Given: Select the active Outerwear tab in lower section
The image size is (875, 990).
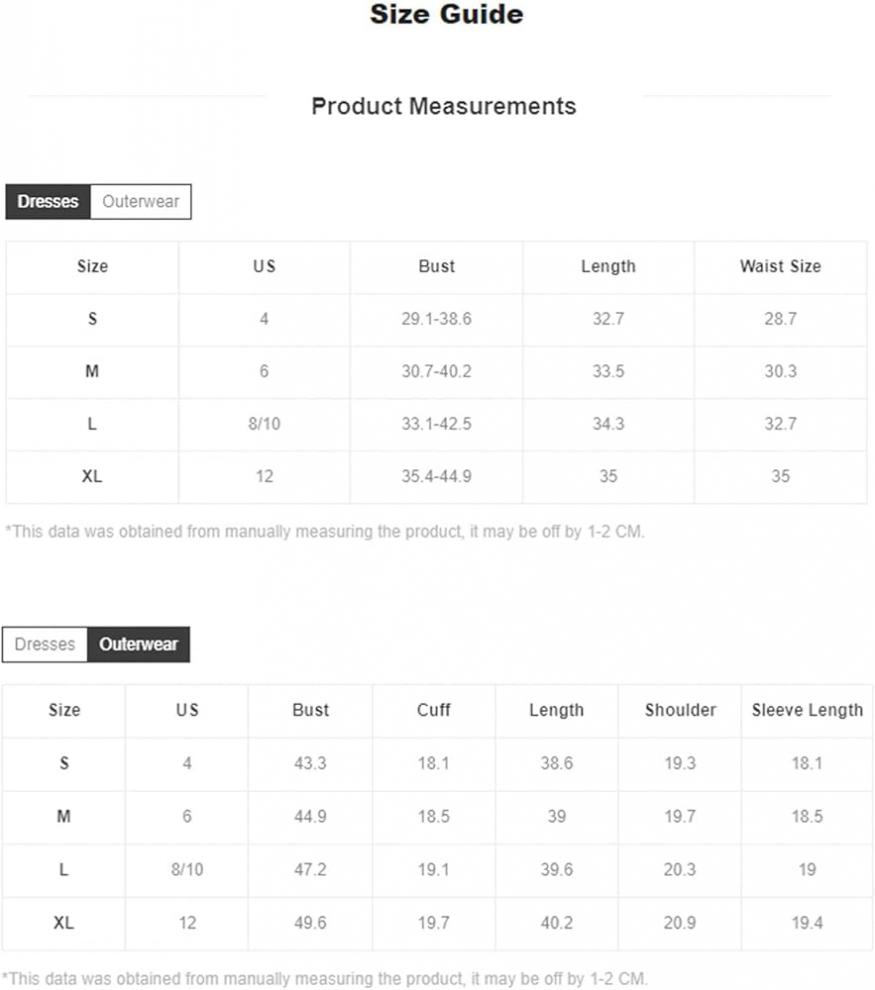Looking at the screenshot, I should pyautogui.click(x=138, y=644).
